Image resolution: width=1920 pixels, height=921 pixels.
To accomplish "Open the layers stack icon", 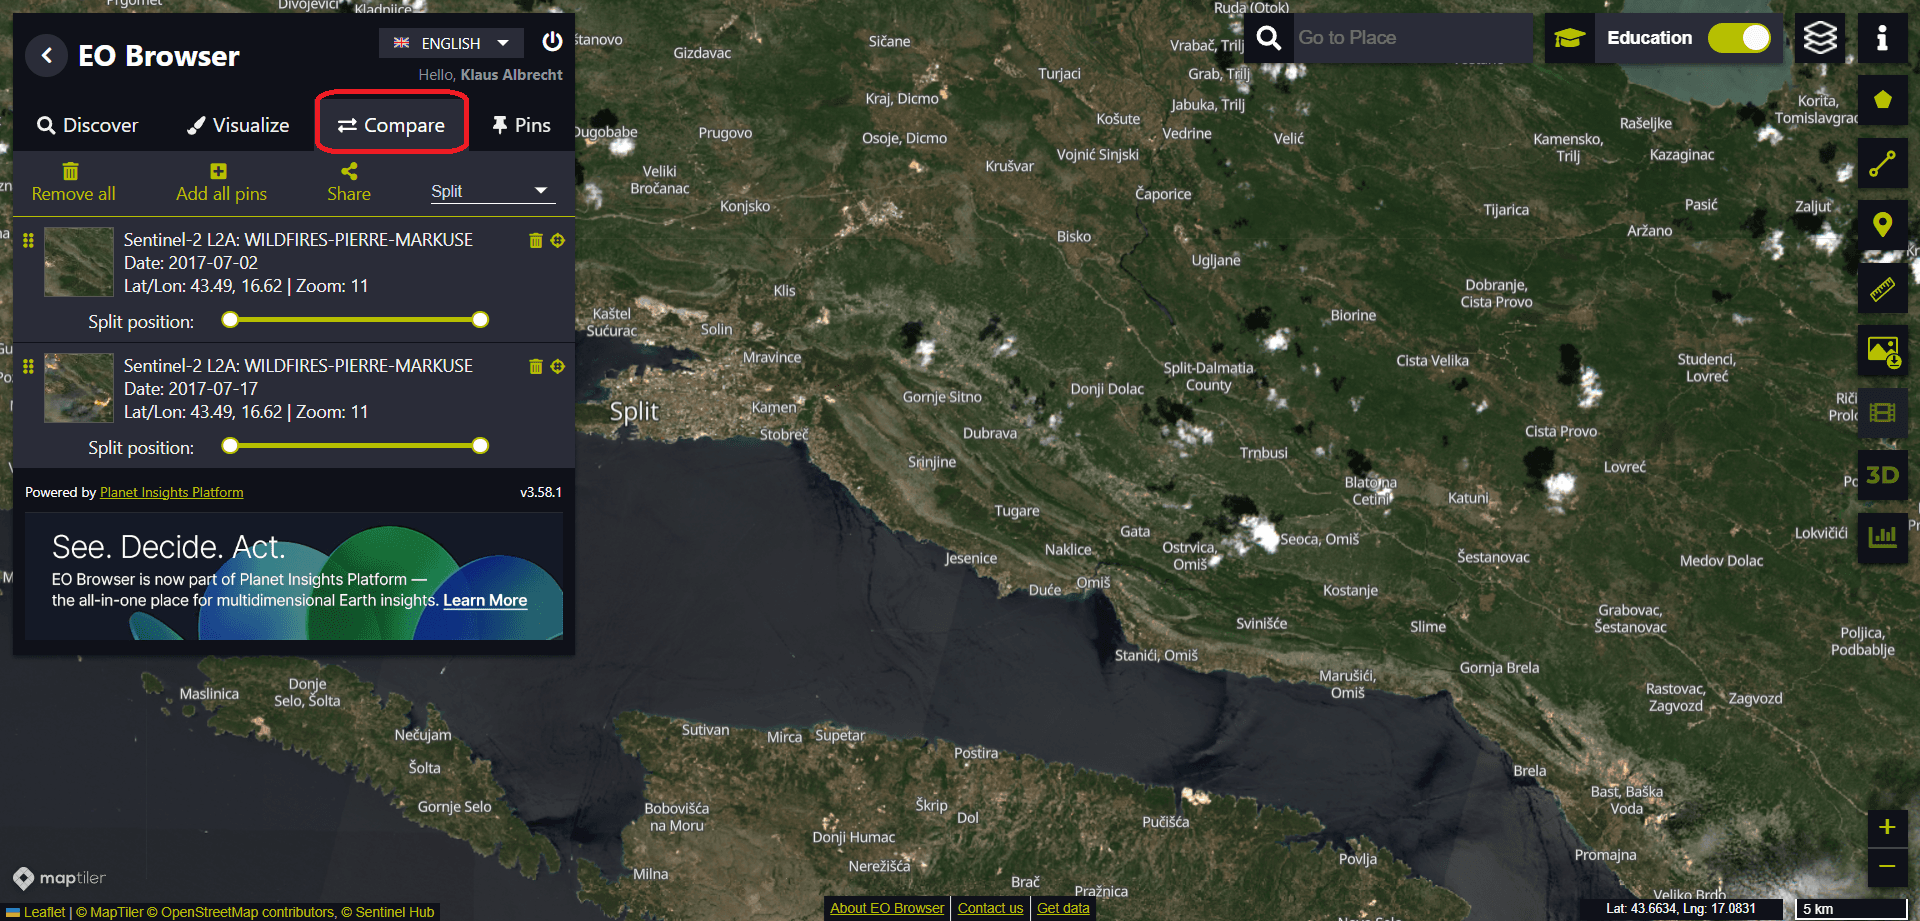I will (1819, 39).
